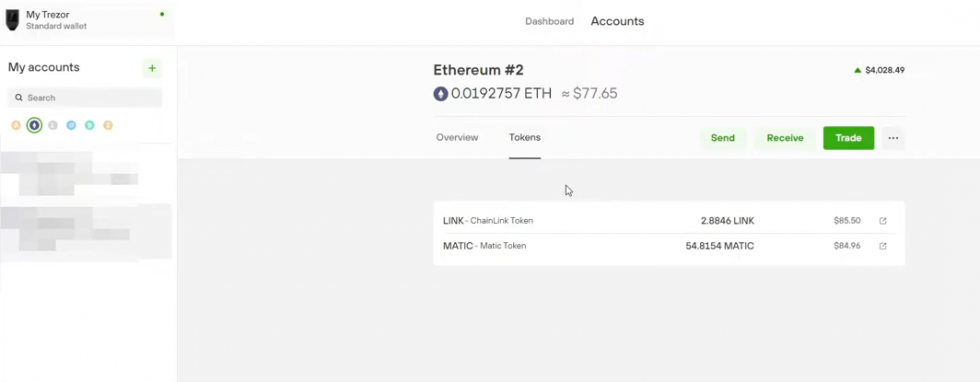The height and width of the screenshot is (382, 980).
Task: Select the MATIC - Matic Token row
Action: (669, 246)
